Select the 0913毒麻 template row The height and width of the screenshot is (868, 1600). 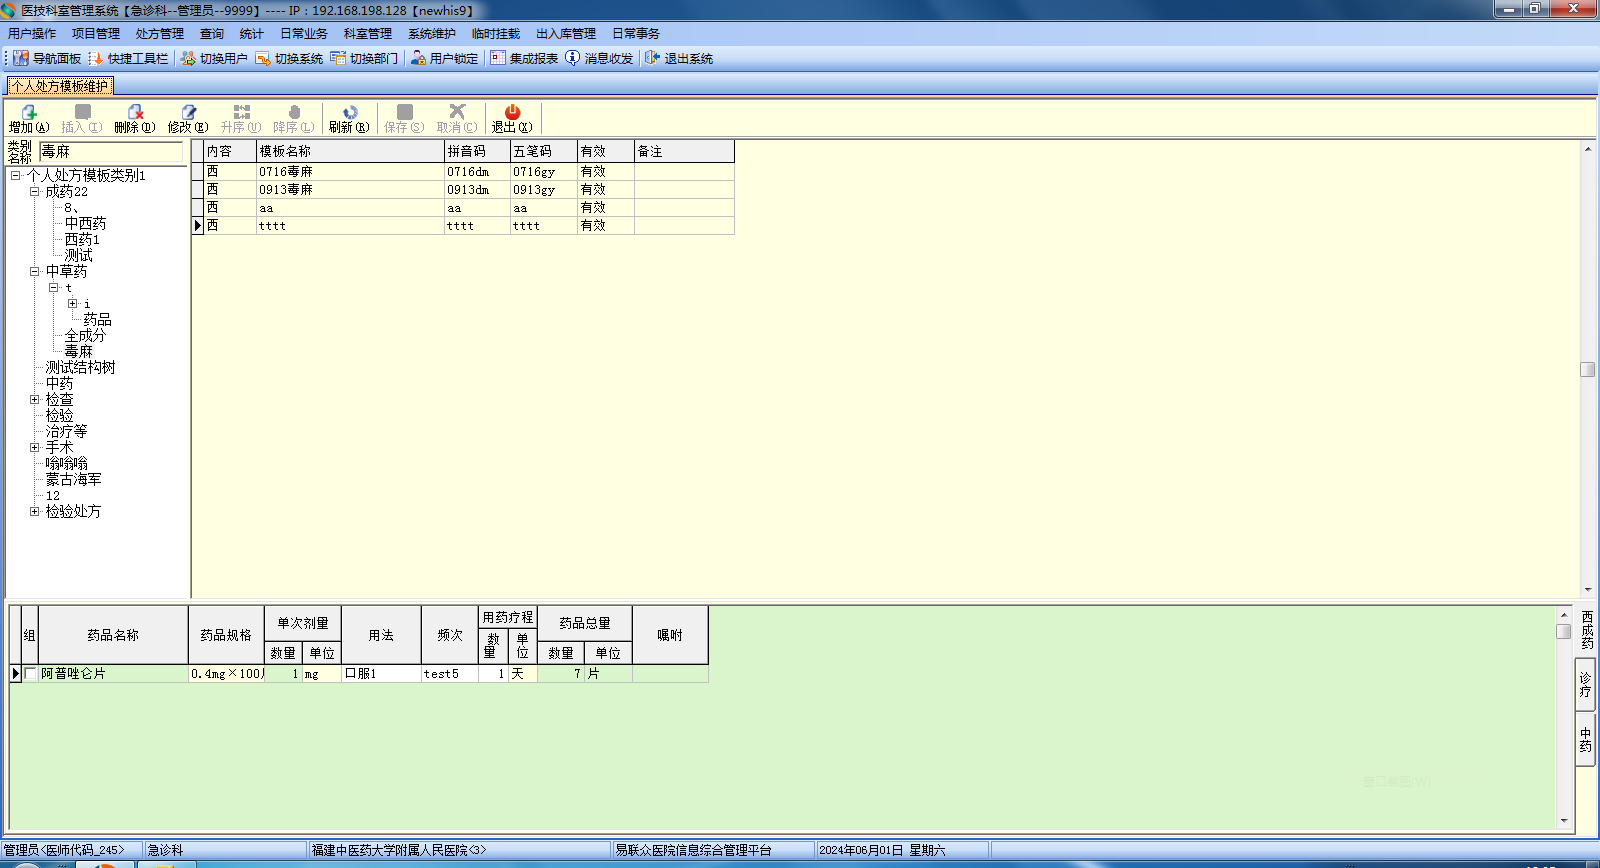463,190
